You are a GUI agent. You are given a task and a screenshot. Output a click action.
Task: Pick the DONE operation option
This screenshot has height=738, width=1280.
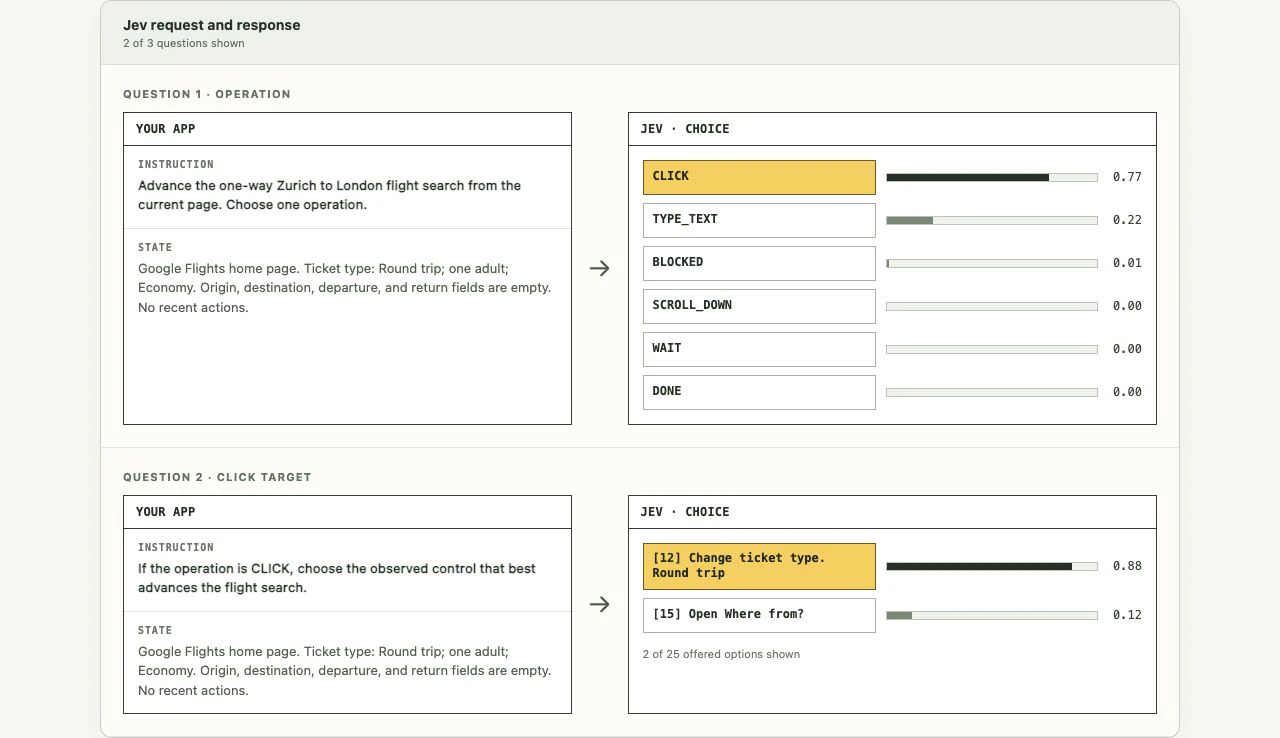759,392
